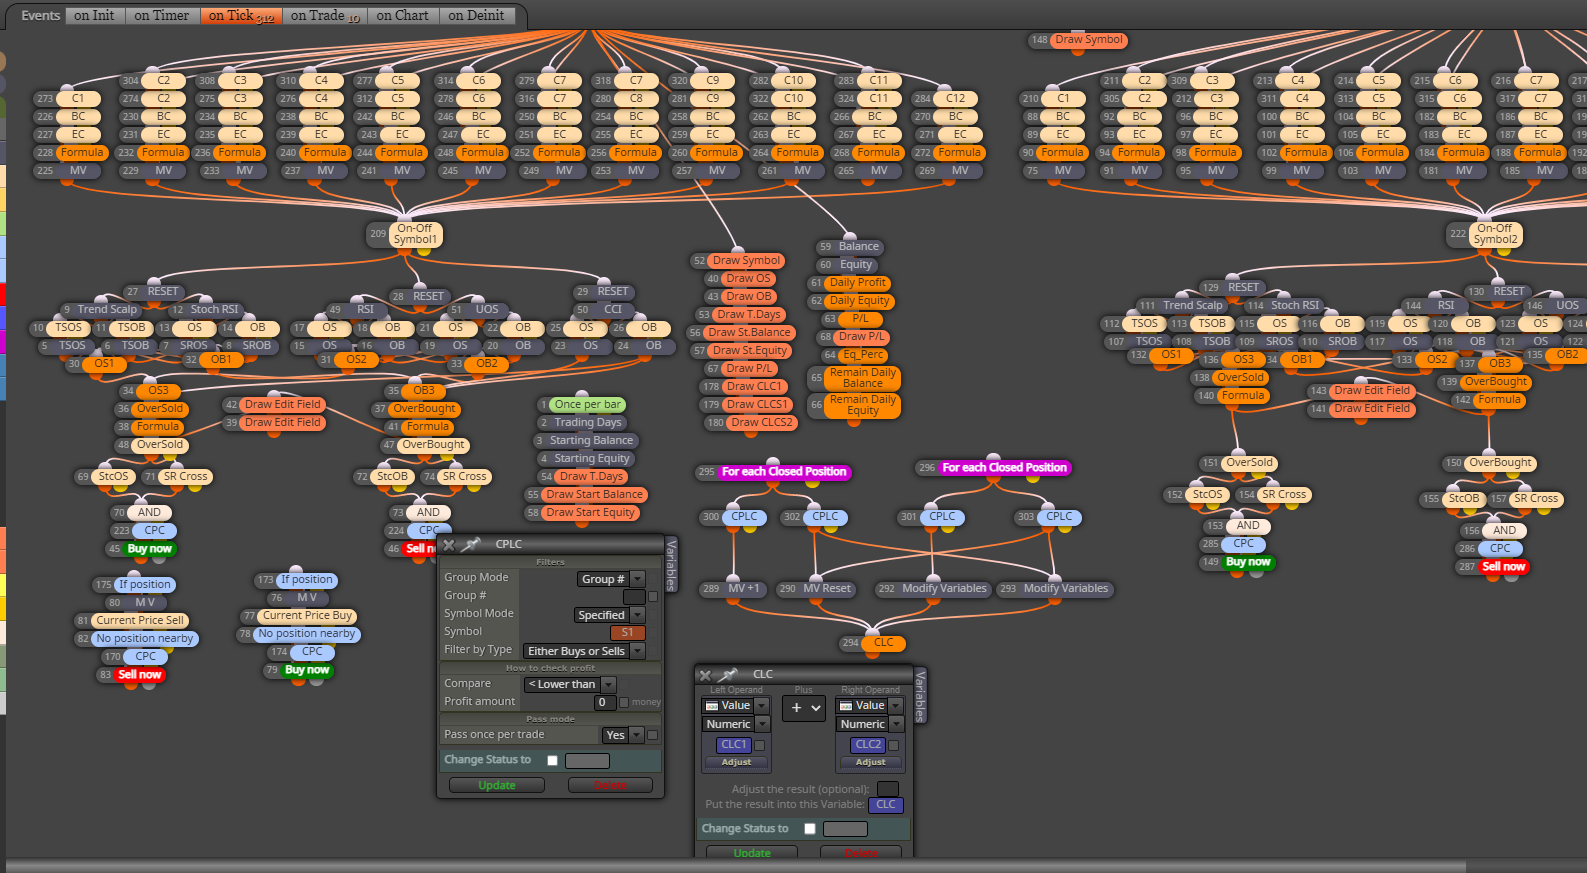Toggle the checkbox next to CLC1 variable
Viewport: 1587px width, 873px height.
point(759,745)
